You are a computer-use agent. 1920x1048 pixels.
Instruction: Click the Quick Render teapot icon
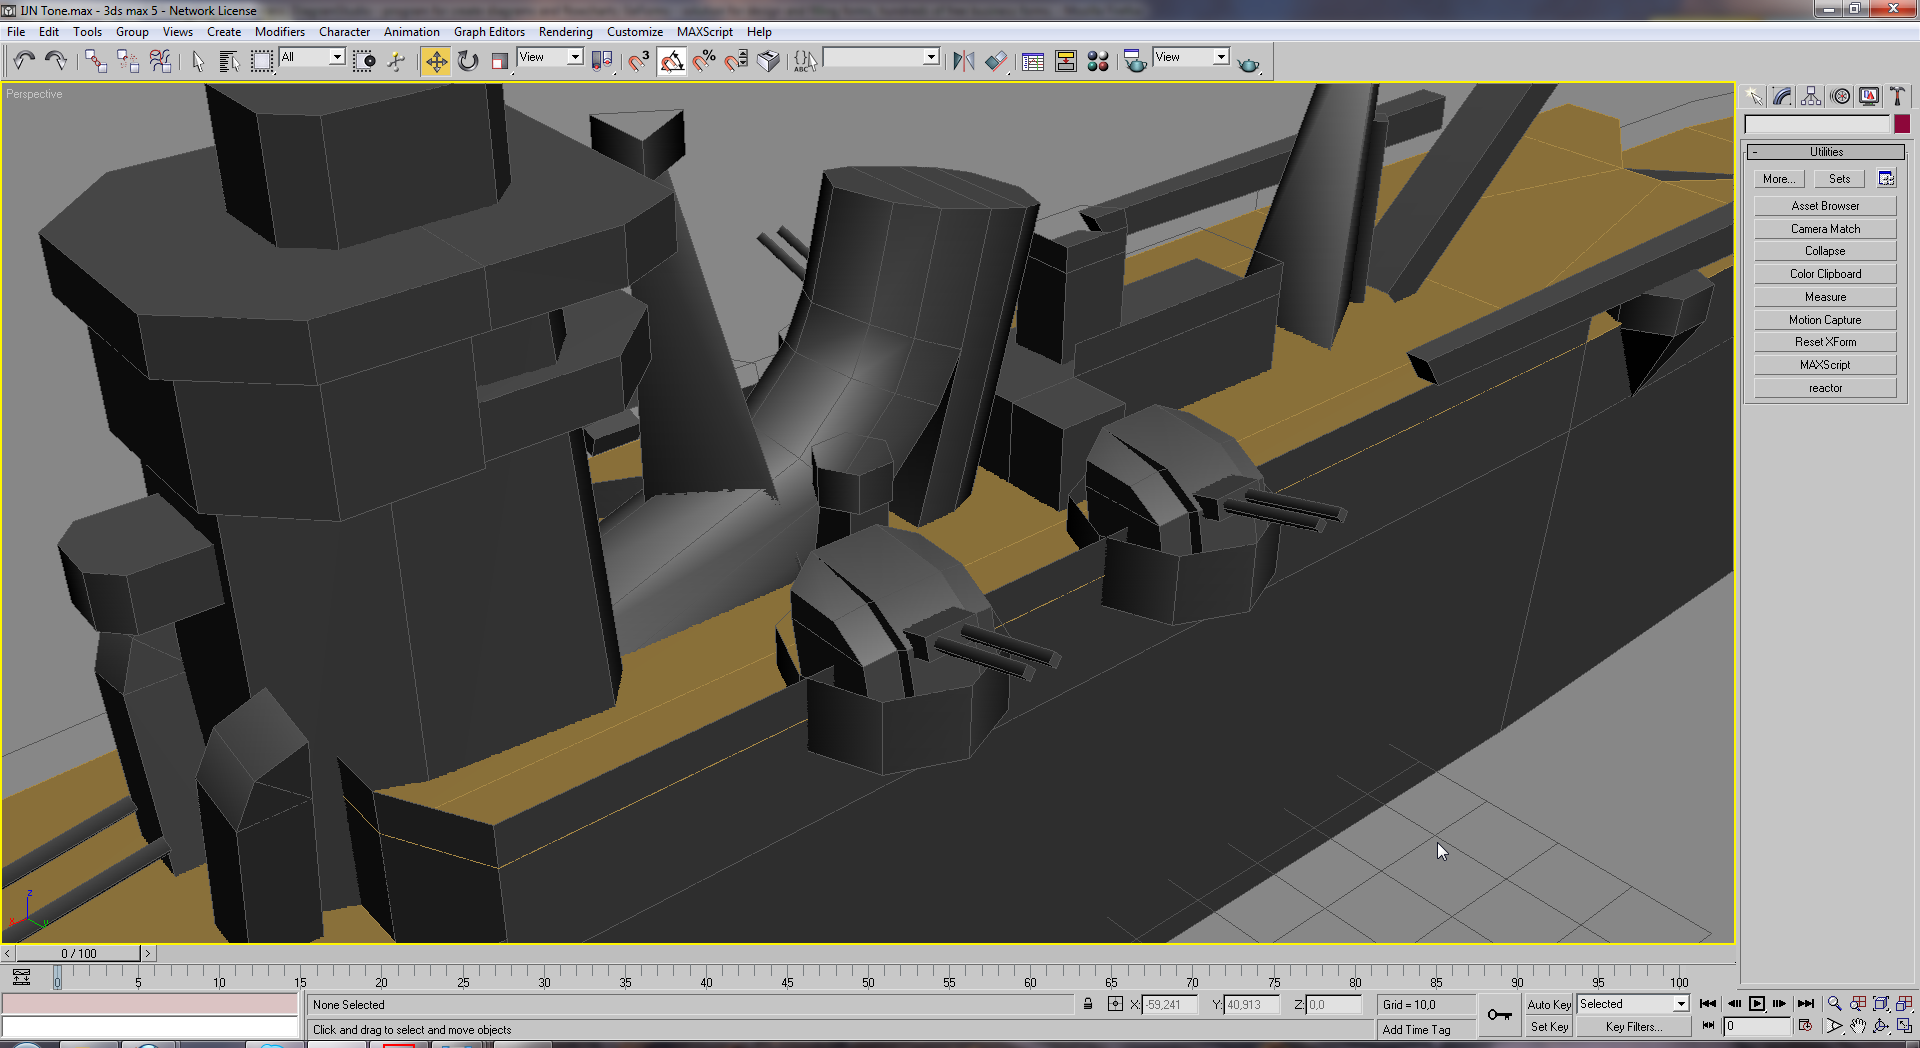click(x=1249, y=64)
